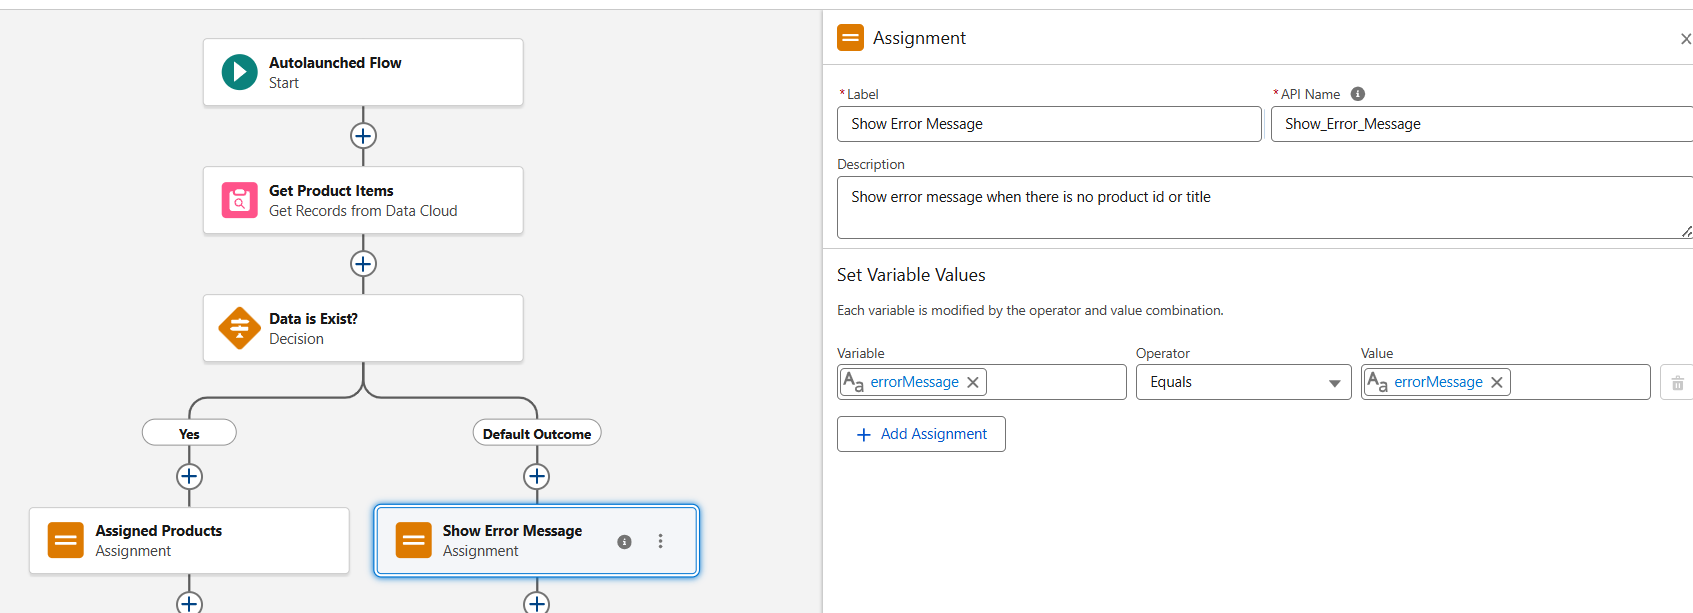Select the Get Product Items element icon

(239, 200)
